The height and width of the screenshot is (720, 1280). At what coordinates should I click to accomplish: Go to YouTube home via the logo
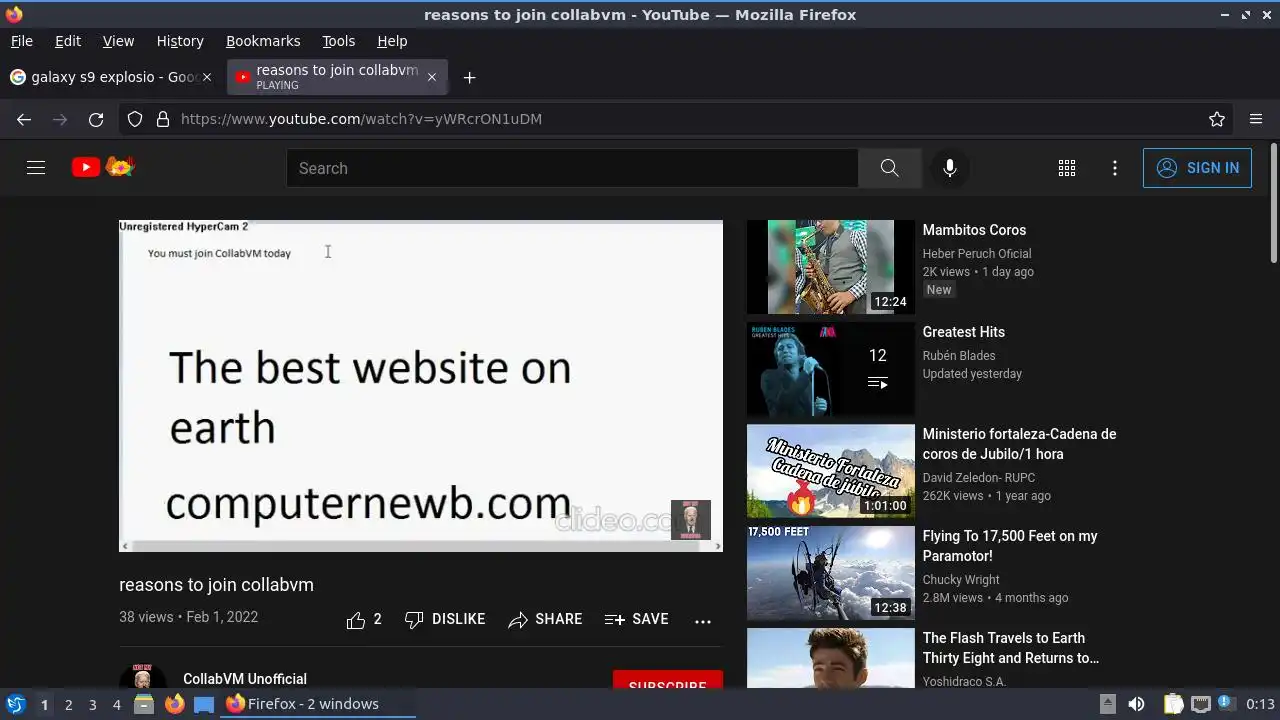[103, 167]
